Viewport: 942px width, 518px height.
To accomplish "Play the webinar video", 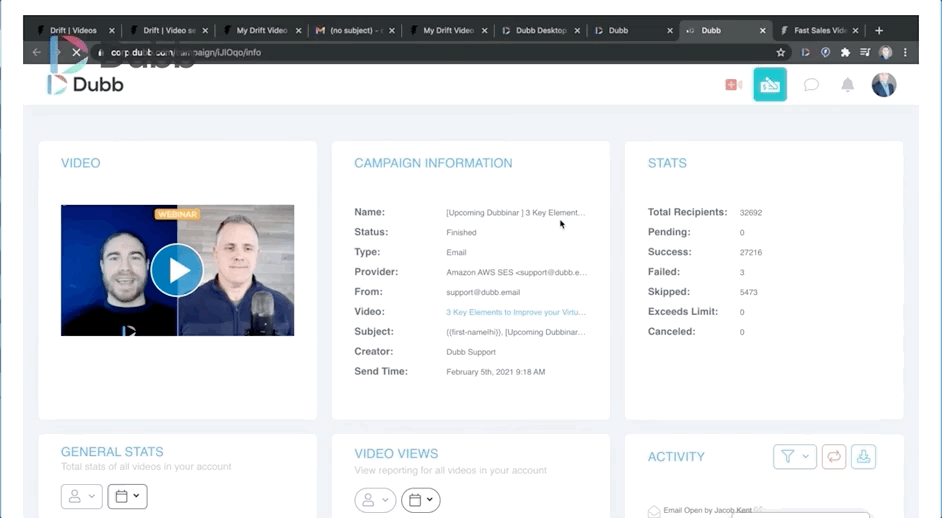I will click(x=177, y=270).
